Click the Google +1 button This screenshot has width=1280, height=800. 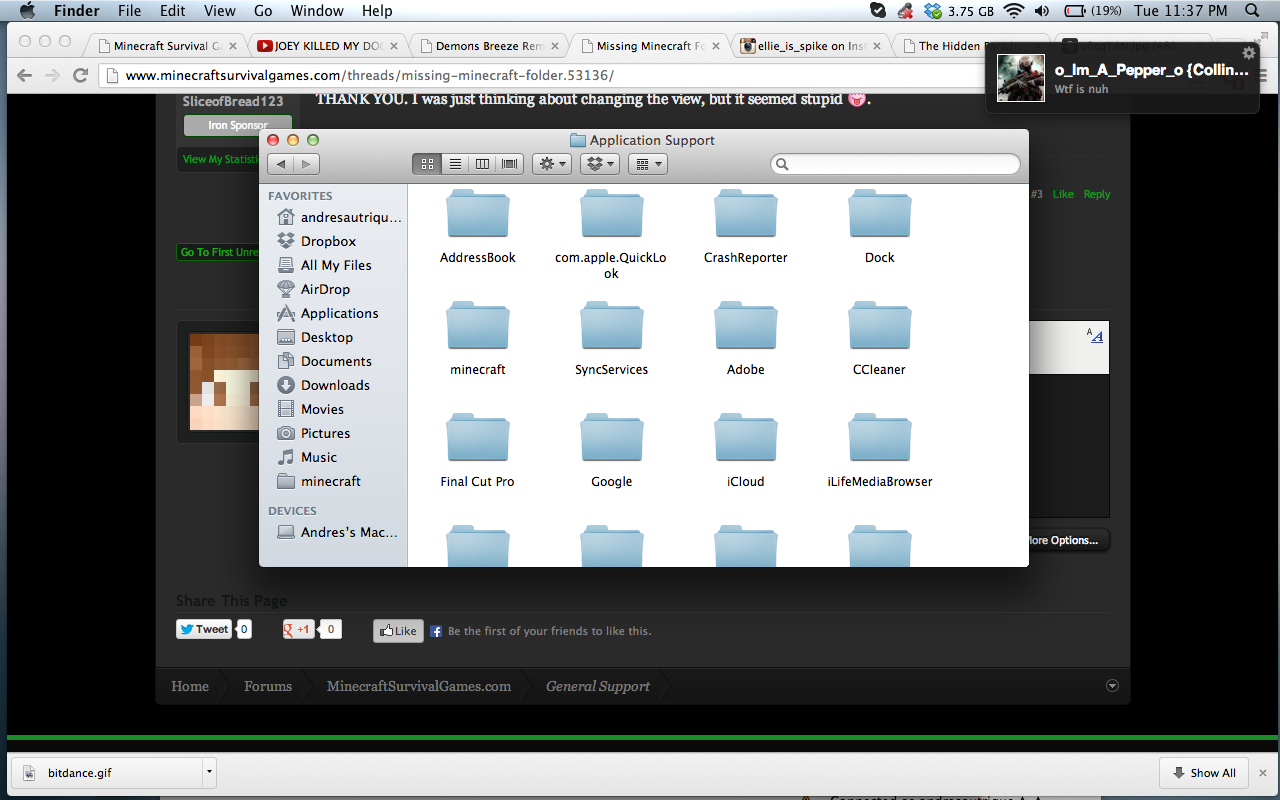[x=299, y=629]
